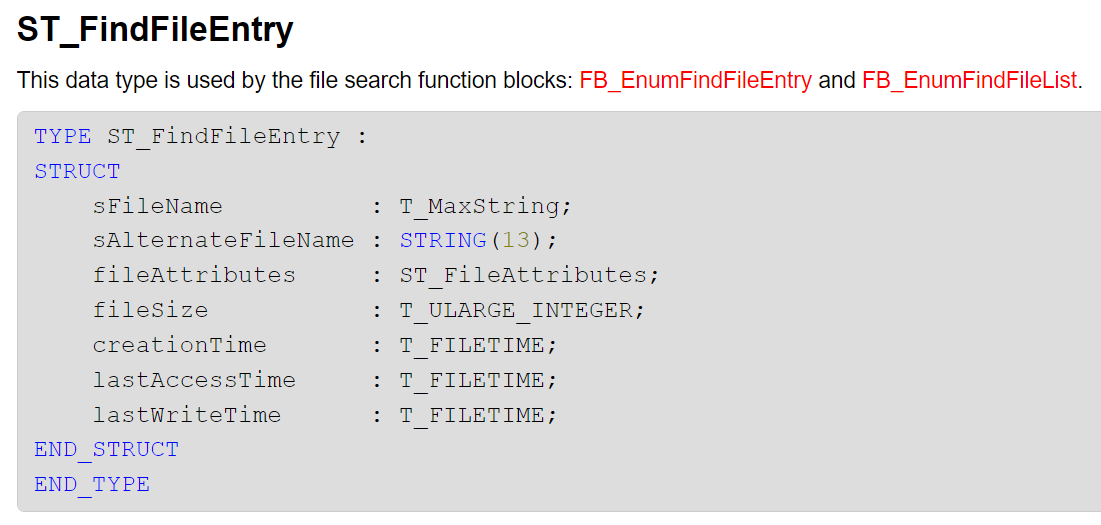Click T_FILETIME on the creationTime line

(472, 345)
